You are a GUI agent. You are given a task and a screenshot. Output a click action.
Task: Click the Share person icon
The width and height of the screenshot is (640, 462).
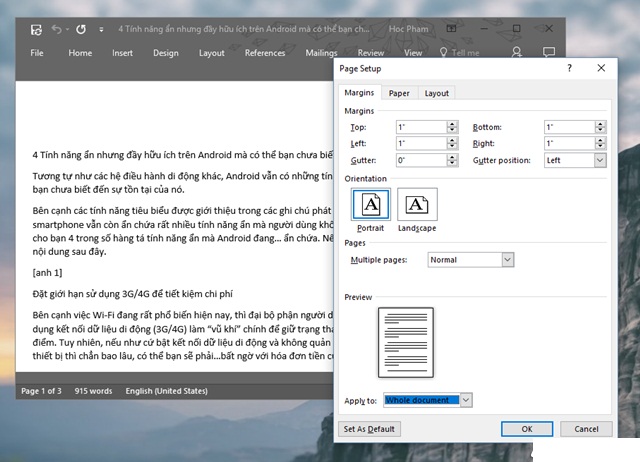(x=517, y=52)
